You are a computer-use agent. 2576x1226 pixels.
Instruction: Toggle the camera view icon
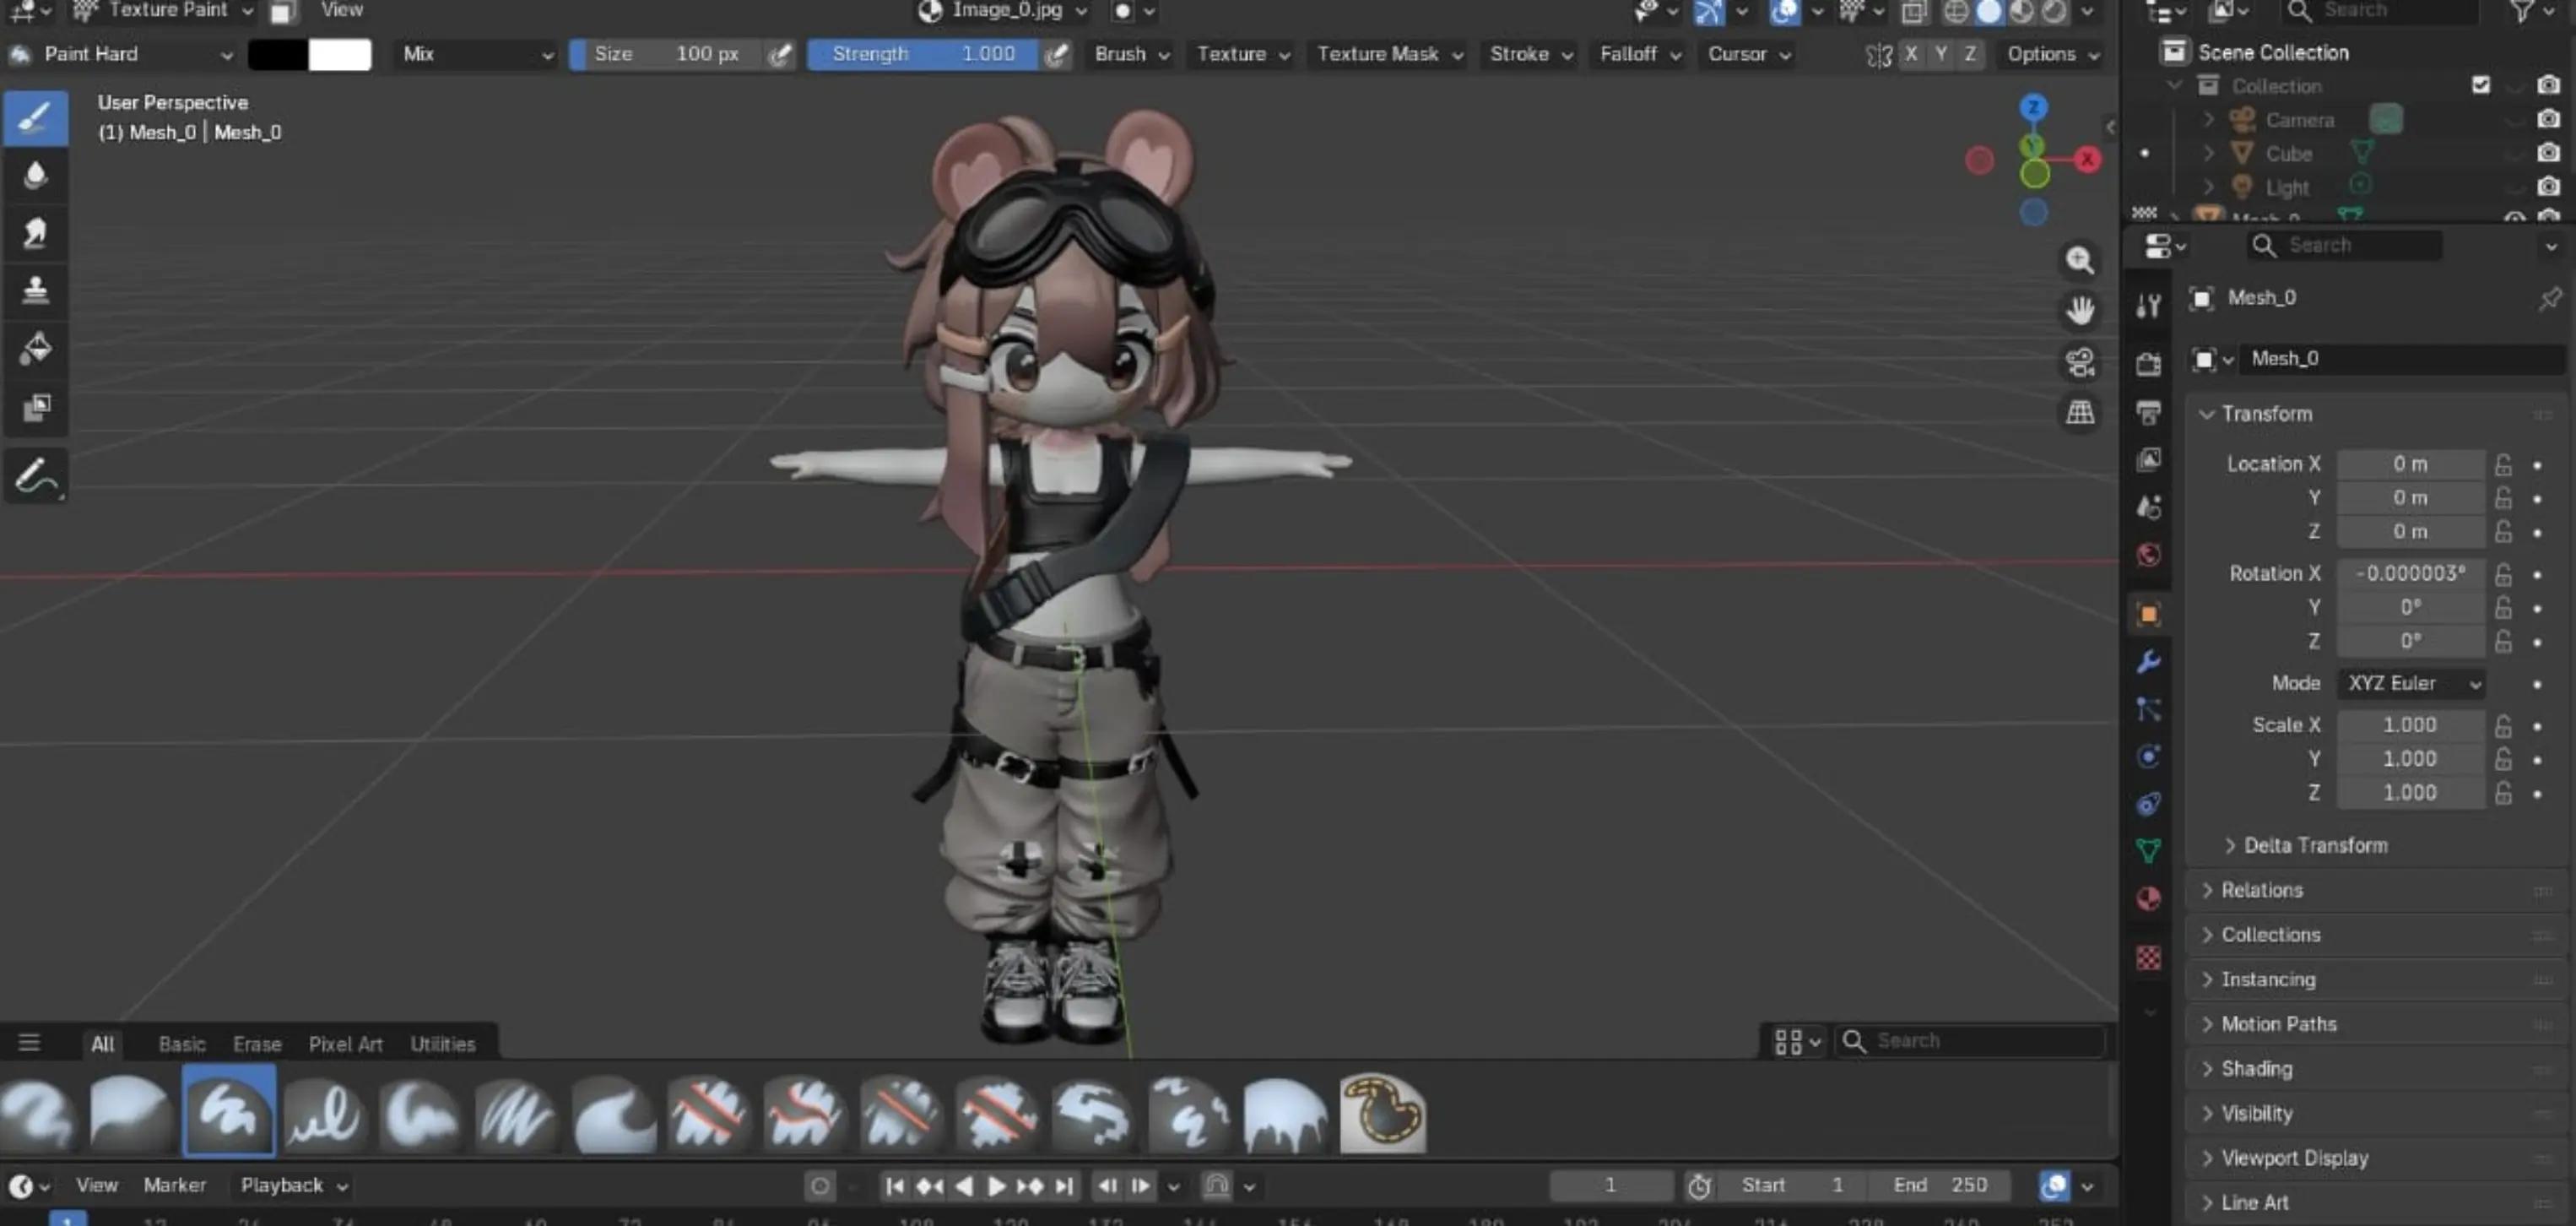click(2080, 362)
